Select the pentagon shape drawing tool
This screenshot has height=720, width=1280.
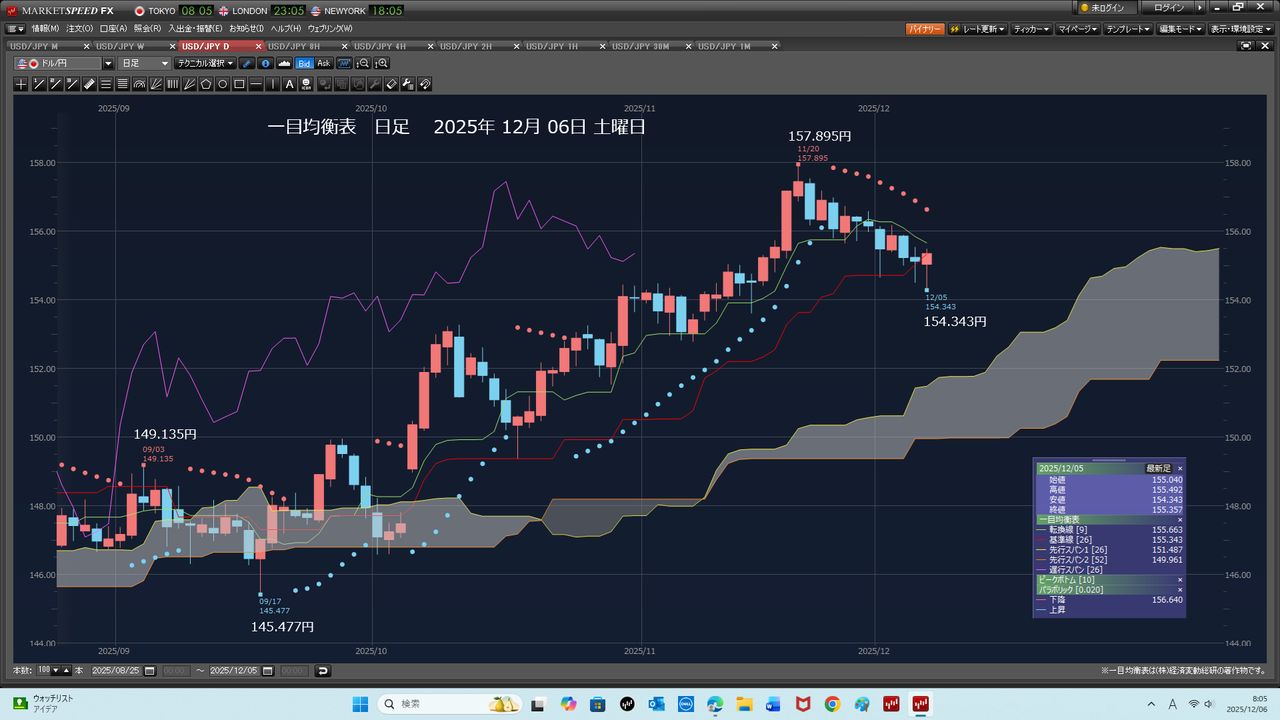206,84
